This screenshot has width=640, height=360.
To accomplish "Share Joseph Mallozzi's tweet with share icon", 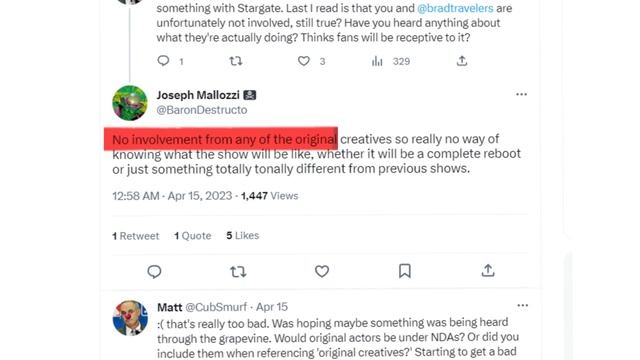I will pyautogui.click(x=488, y=270).
